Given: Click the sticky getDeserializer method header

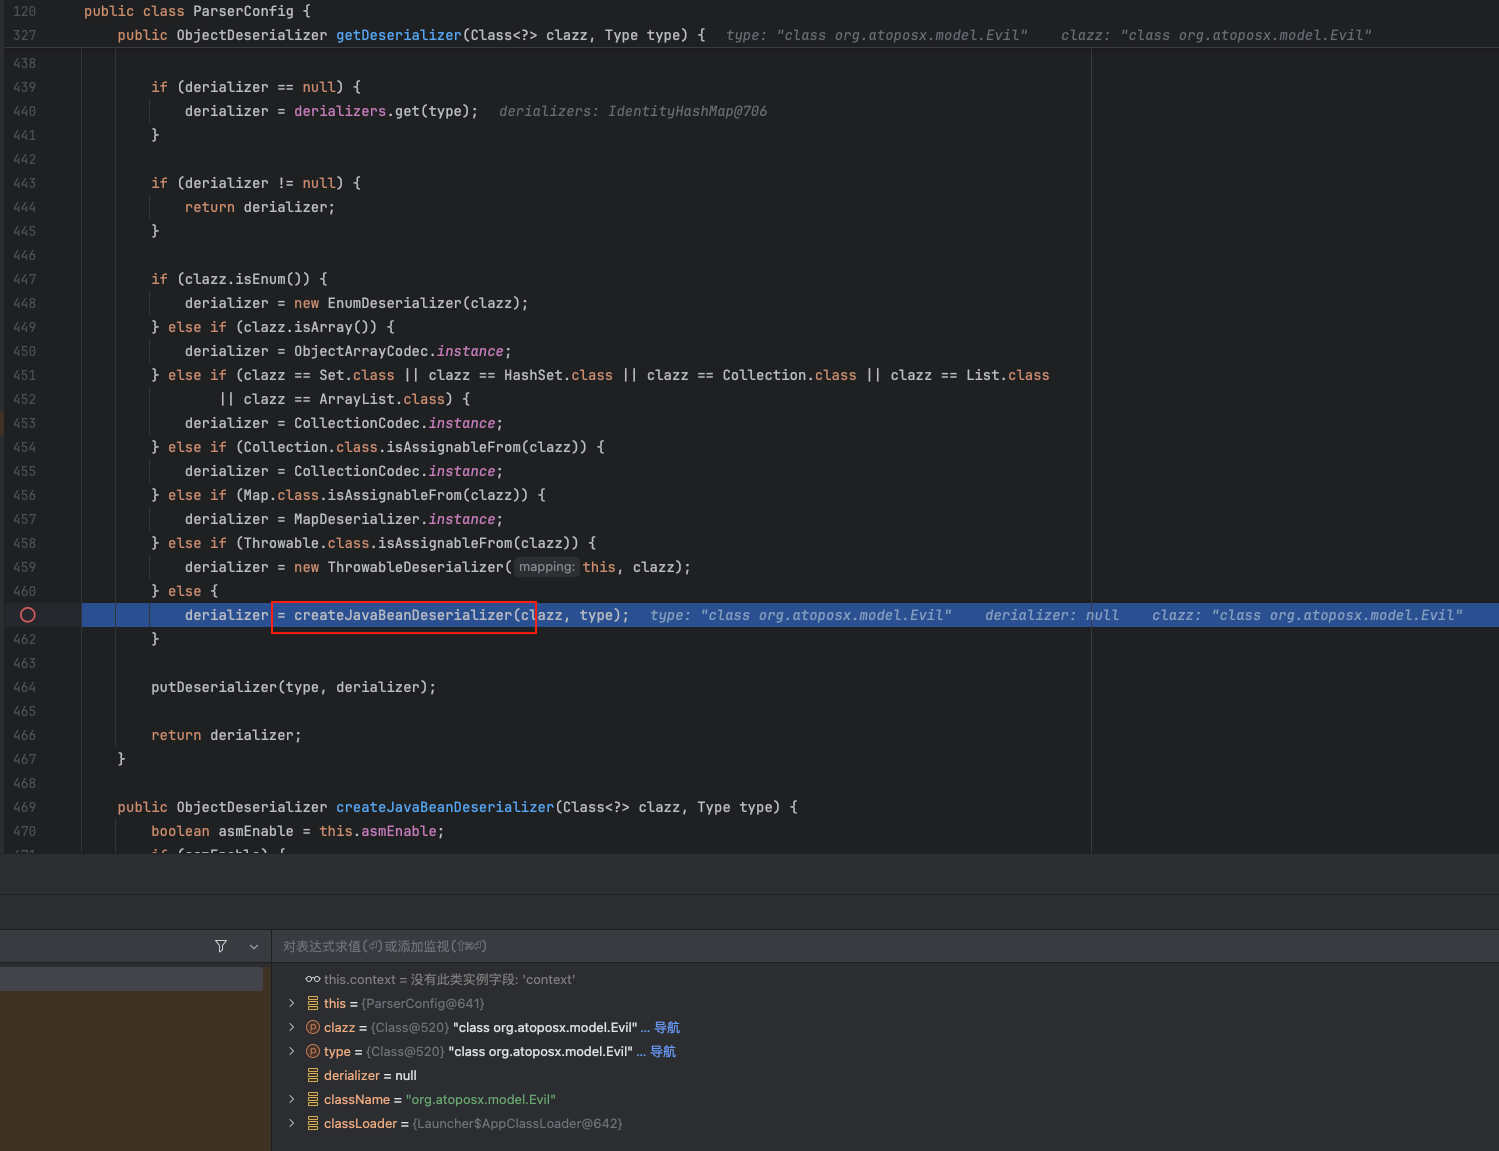Looking at the screenshot, I should (398, 35).
